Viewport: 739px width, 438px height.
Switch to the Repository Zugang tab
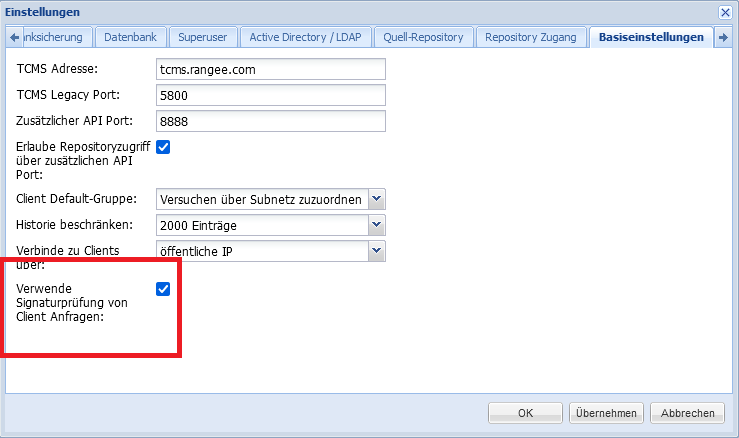530,38
